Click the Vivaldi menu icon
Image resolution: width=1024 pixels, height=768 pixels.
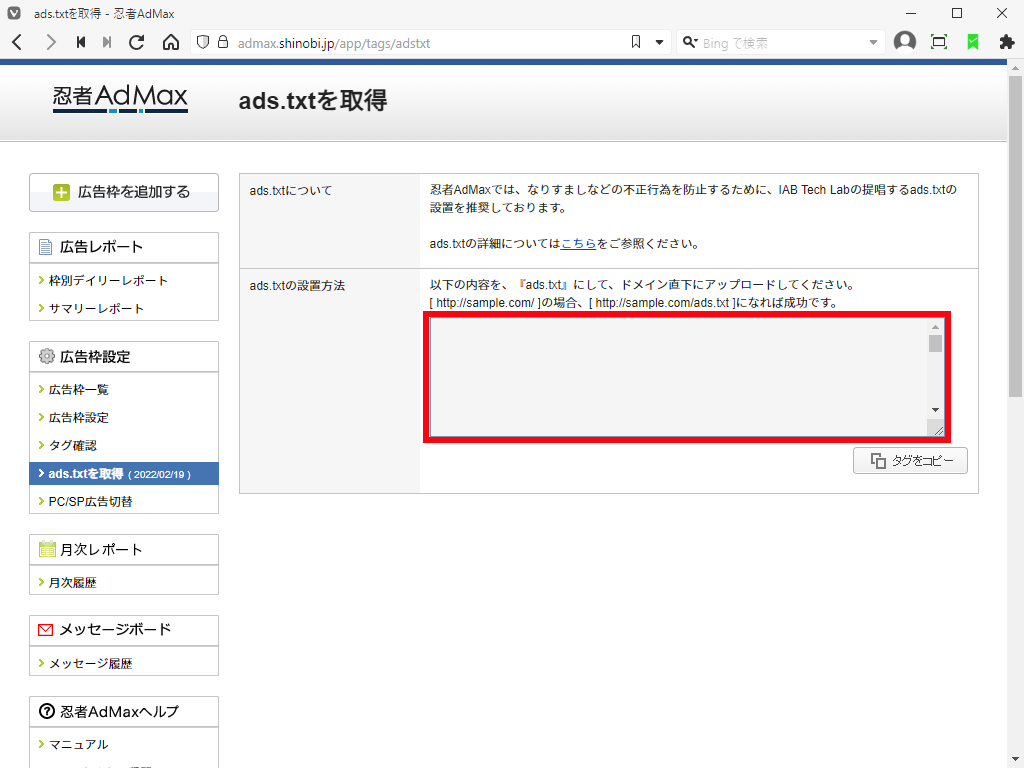(14, 14)
